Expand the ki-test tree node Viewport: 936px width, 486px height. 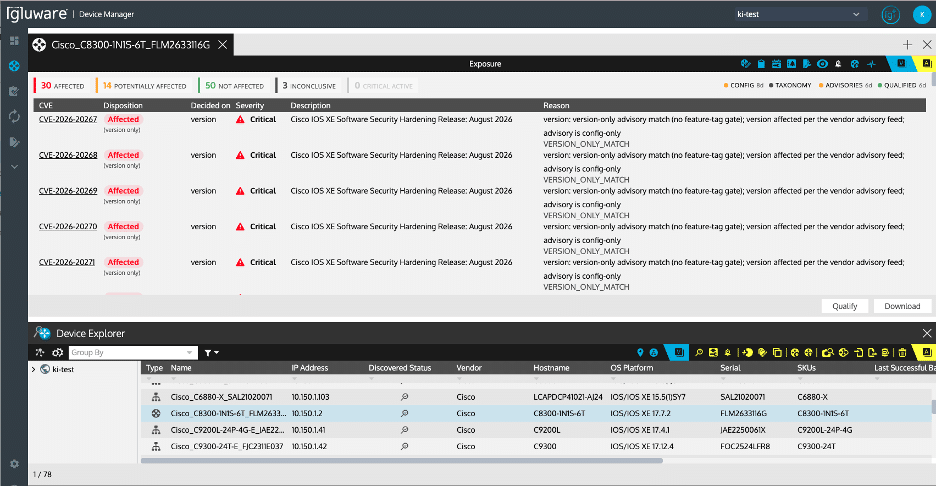pyautogui.click(x=33, y=369)
